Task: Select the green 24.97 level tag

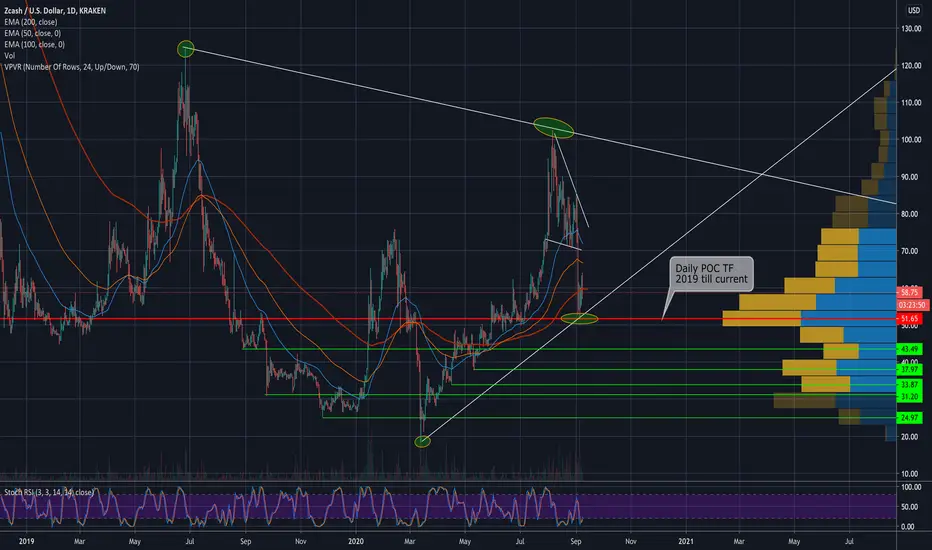Action: click(909, 418)
